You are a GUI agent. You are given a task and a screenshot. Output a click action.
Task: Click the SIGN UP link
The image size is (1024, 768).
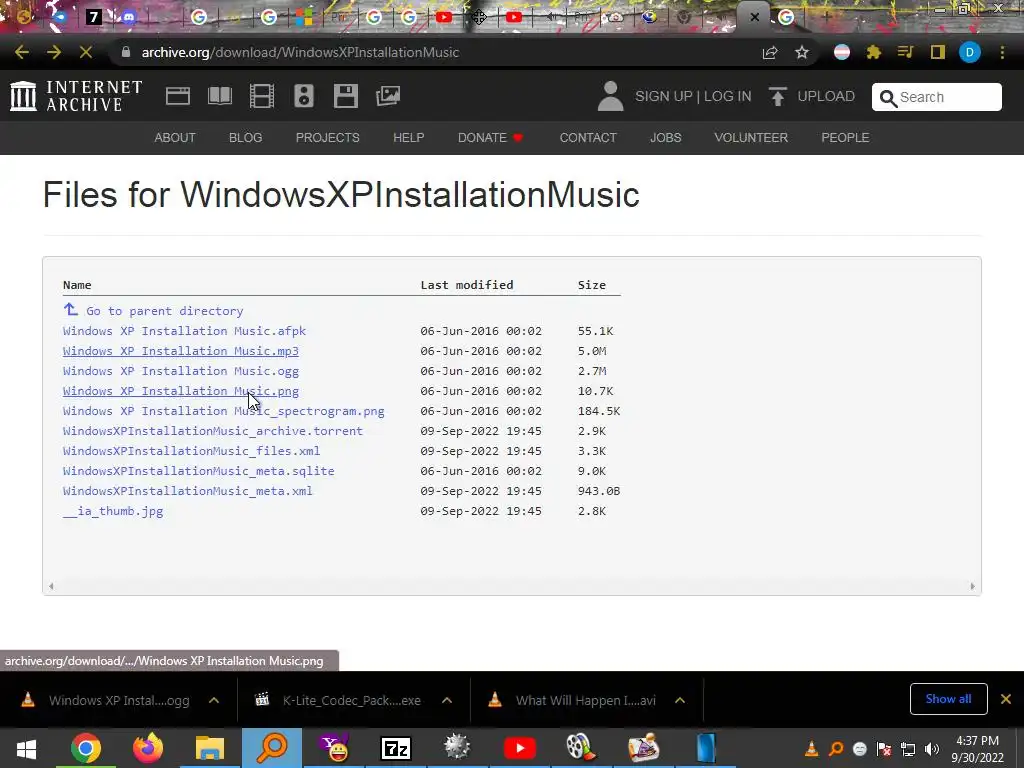tap(664, 96)
